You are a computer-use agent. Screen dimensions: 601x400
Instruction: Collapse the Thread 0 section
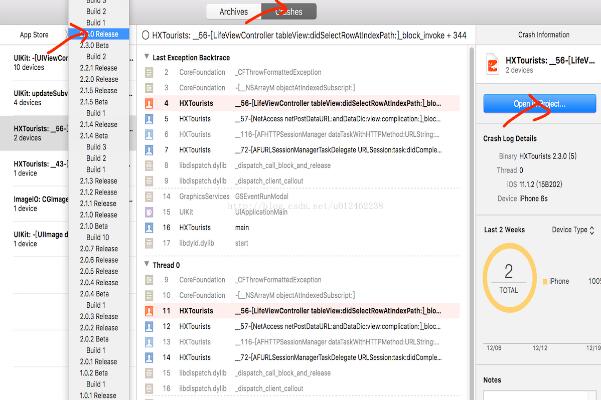click(146, 264)
